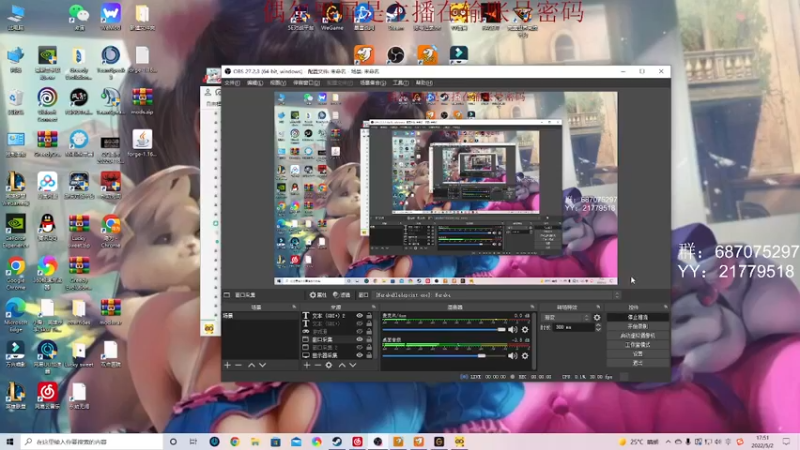Screen dimensions: 800x450
Task: Open OBS 设置 settings button
Action: pos(638,354)
